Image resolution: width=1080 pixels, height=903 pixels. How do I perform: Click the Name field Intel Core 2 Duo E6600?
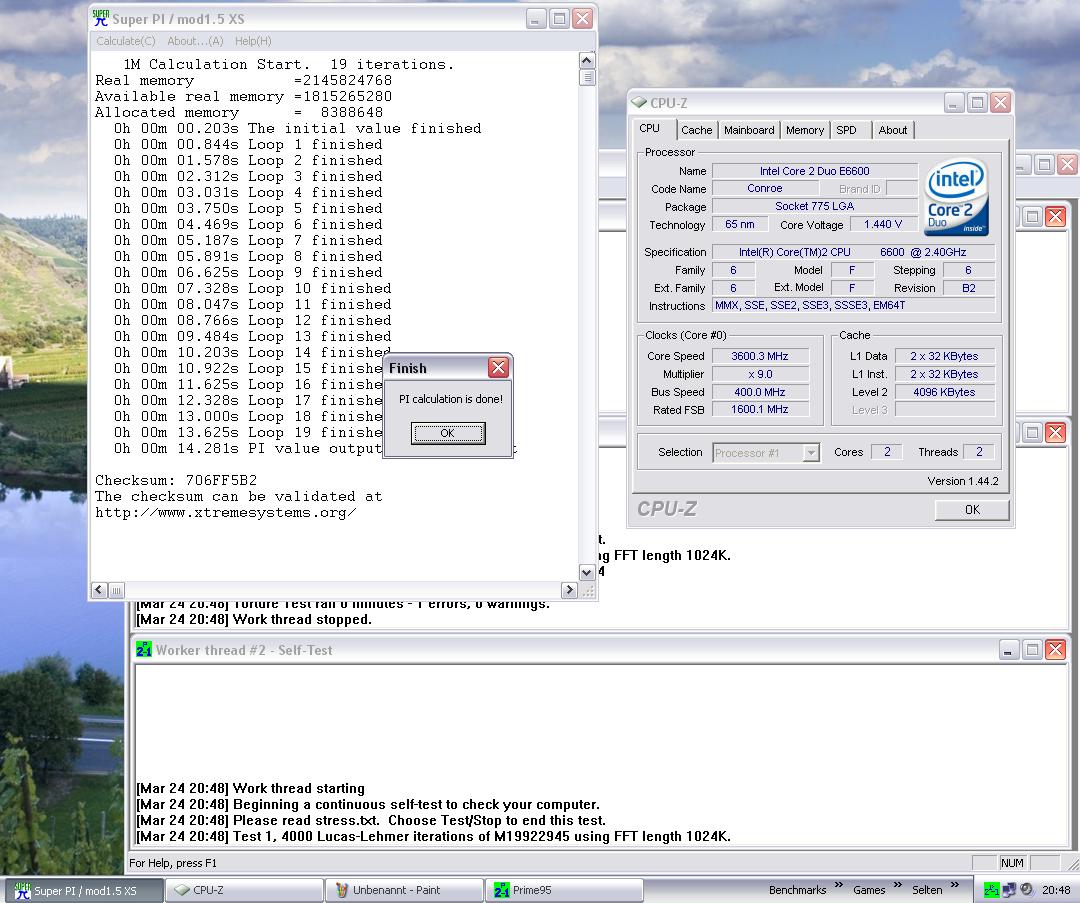click(814, 171)
